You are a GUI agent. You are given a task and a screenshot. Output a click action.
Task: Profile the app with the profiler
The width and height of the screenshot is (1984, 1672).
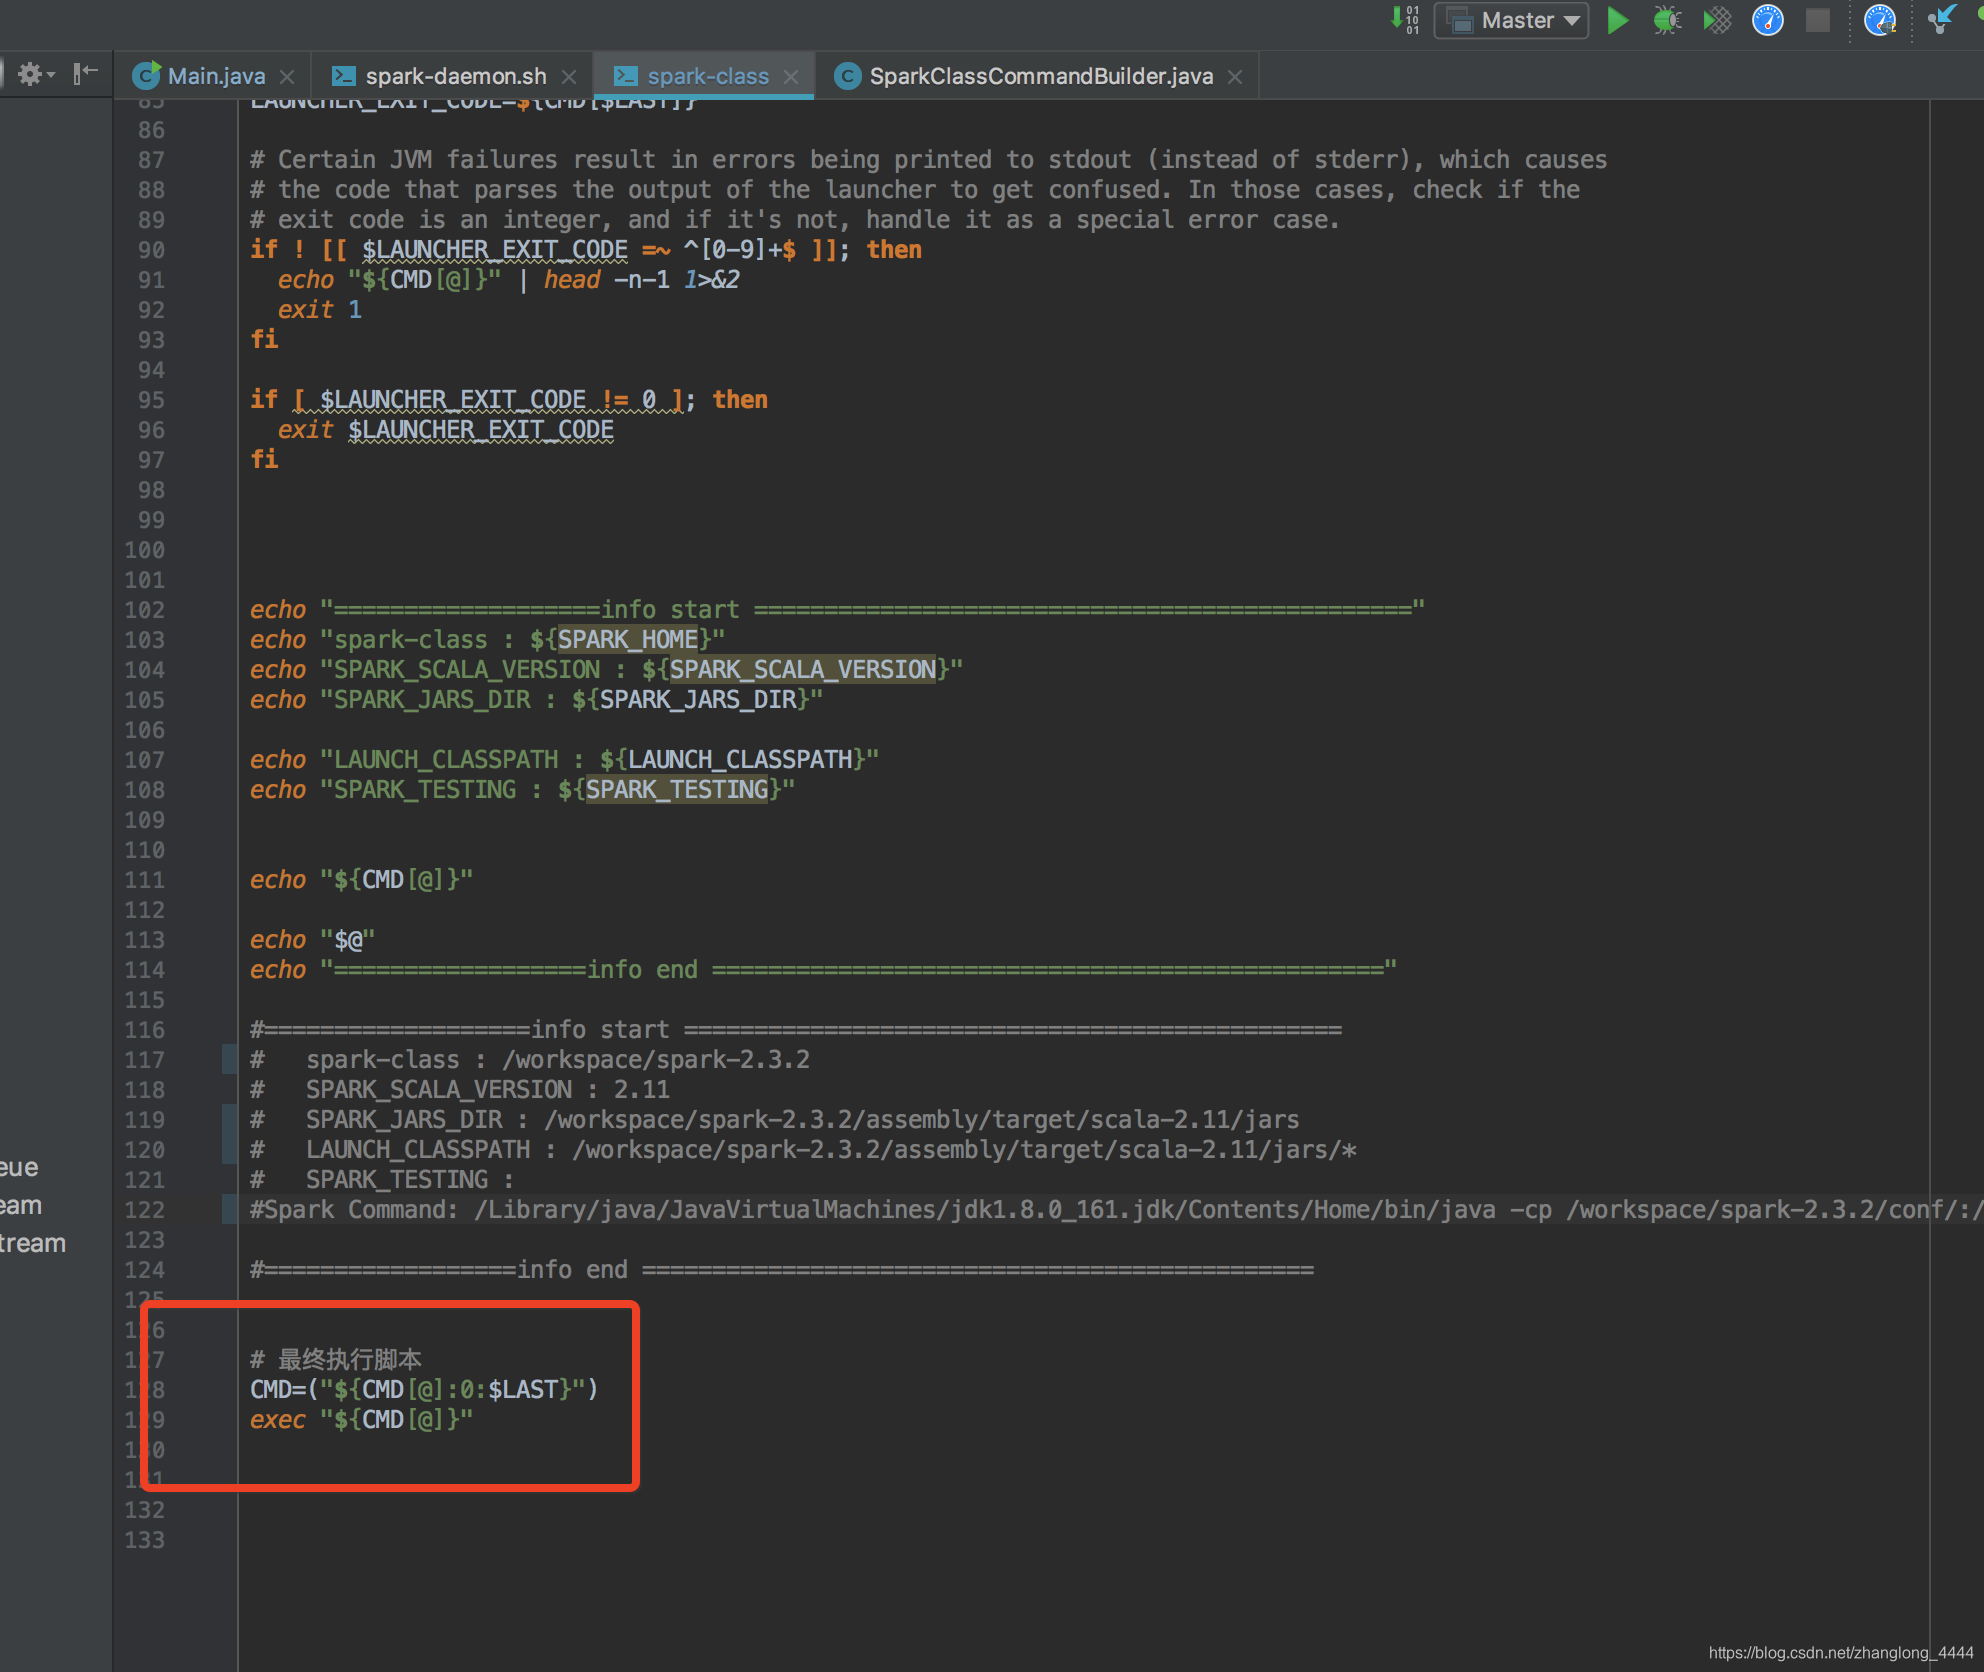[1767, 20]
